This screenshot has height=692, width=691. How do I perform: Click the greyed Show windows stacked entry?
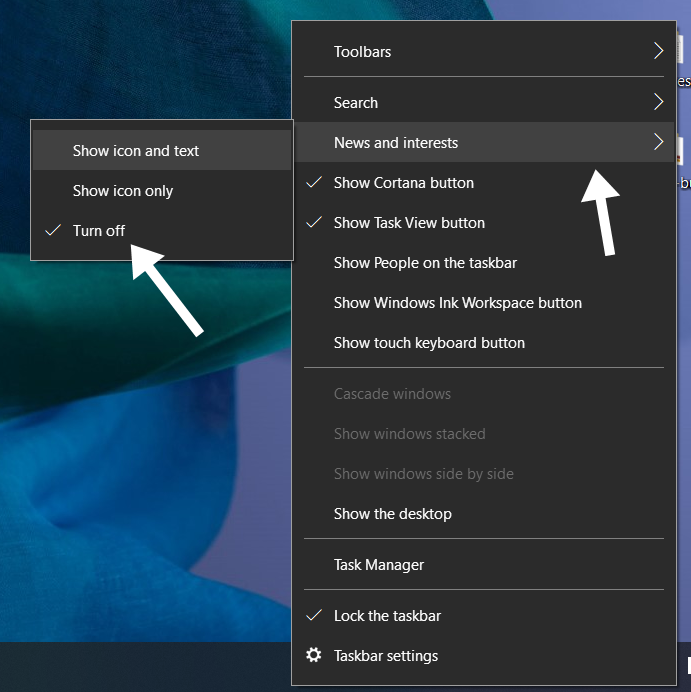[484, 434]
